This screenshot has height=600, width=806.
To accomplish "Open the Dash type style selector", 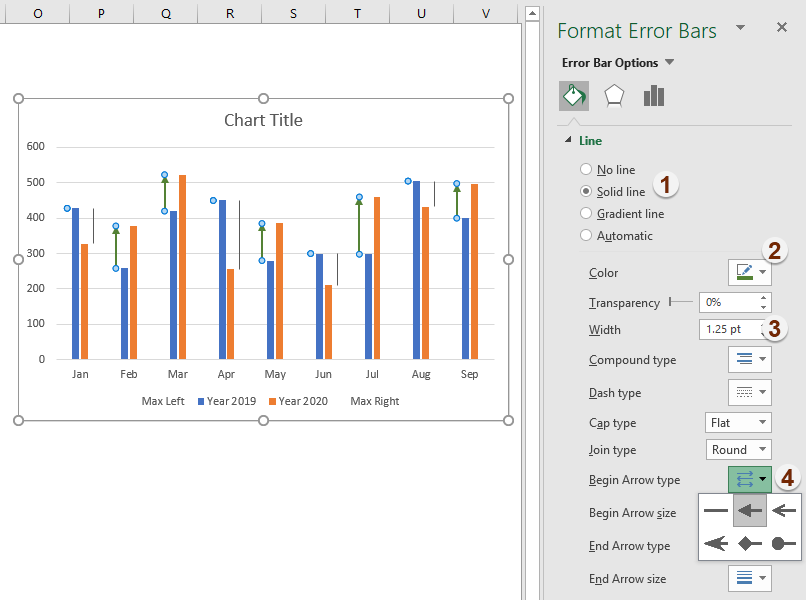I will tap(751, 392).
